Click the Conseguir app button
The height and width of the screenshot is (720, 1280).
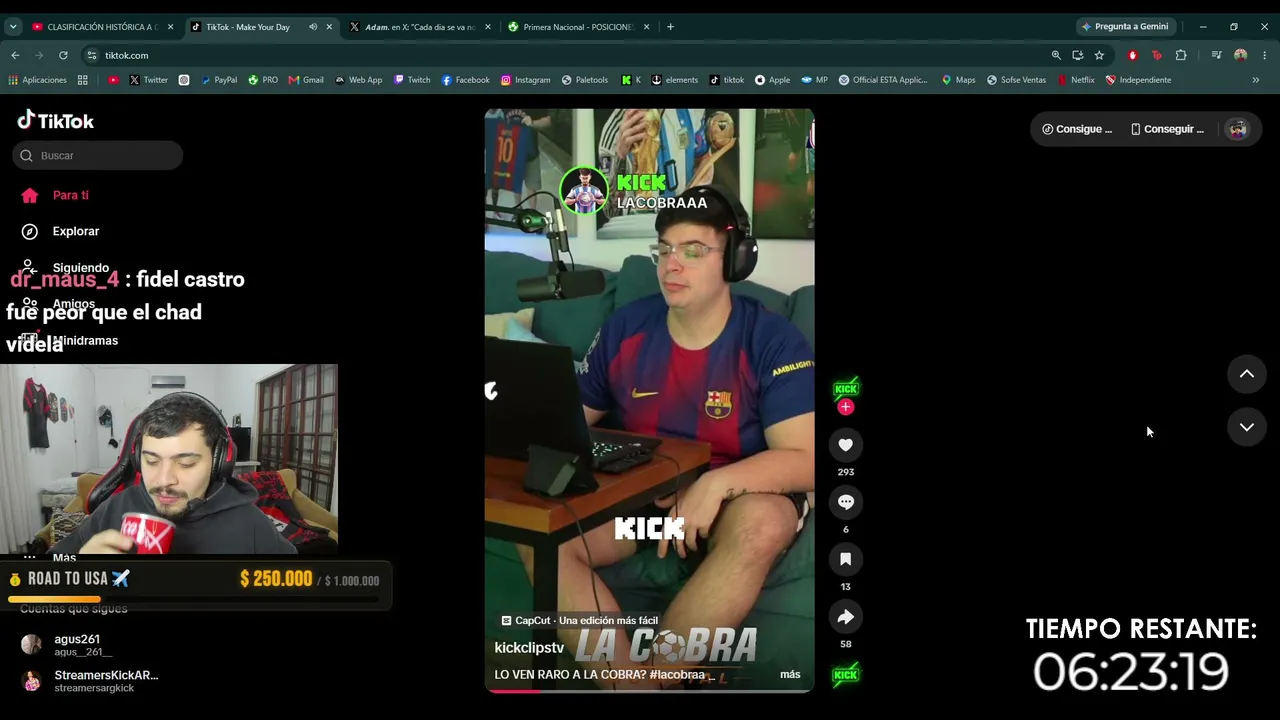point(1167,129)
